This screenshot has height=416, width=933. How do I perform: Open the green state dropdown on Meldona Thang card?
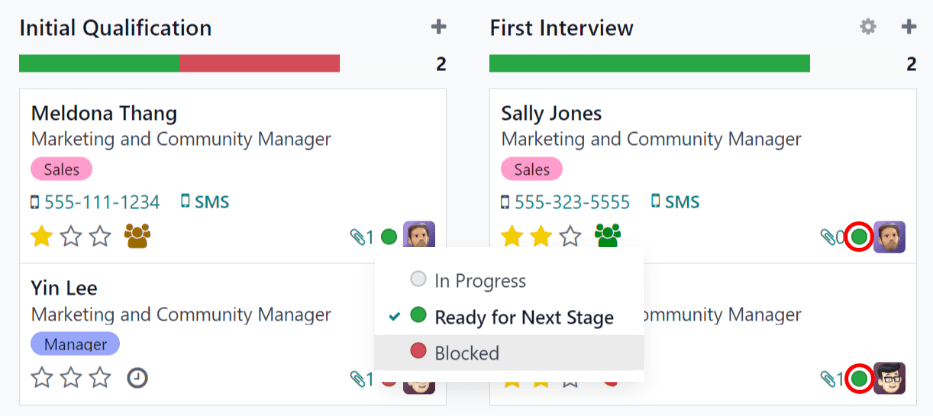[389, 237]
